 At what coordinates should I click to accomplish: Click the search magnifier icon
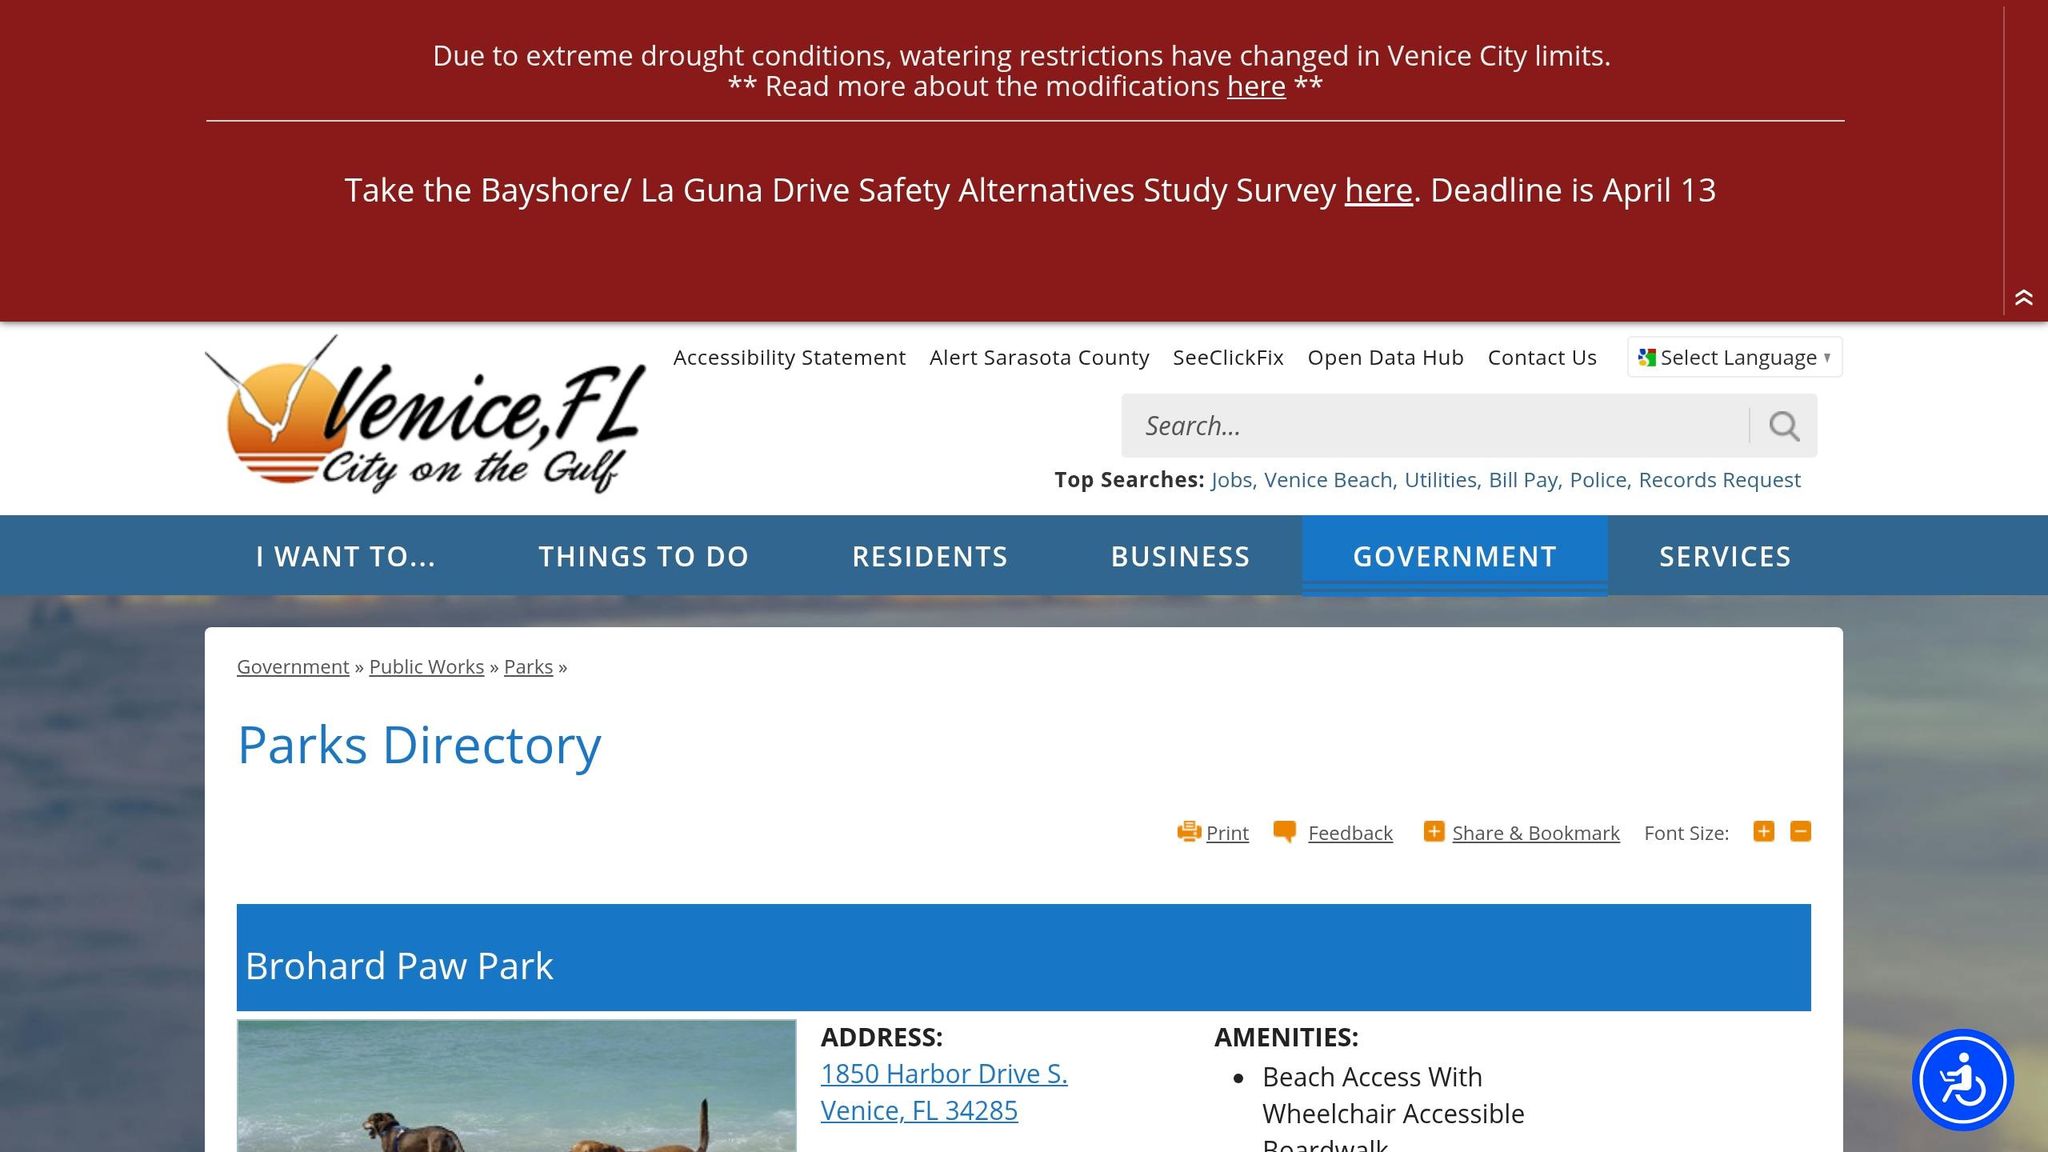click(x=1783, y=426)
